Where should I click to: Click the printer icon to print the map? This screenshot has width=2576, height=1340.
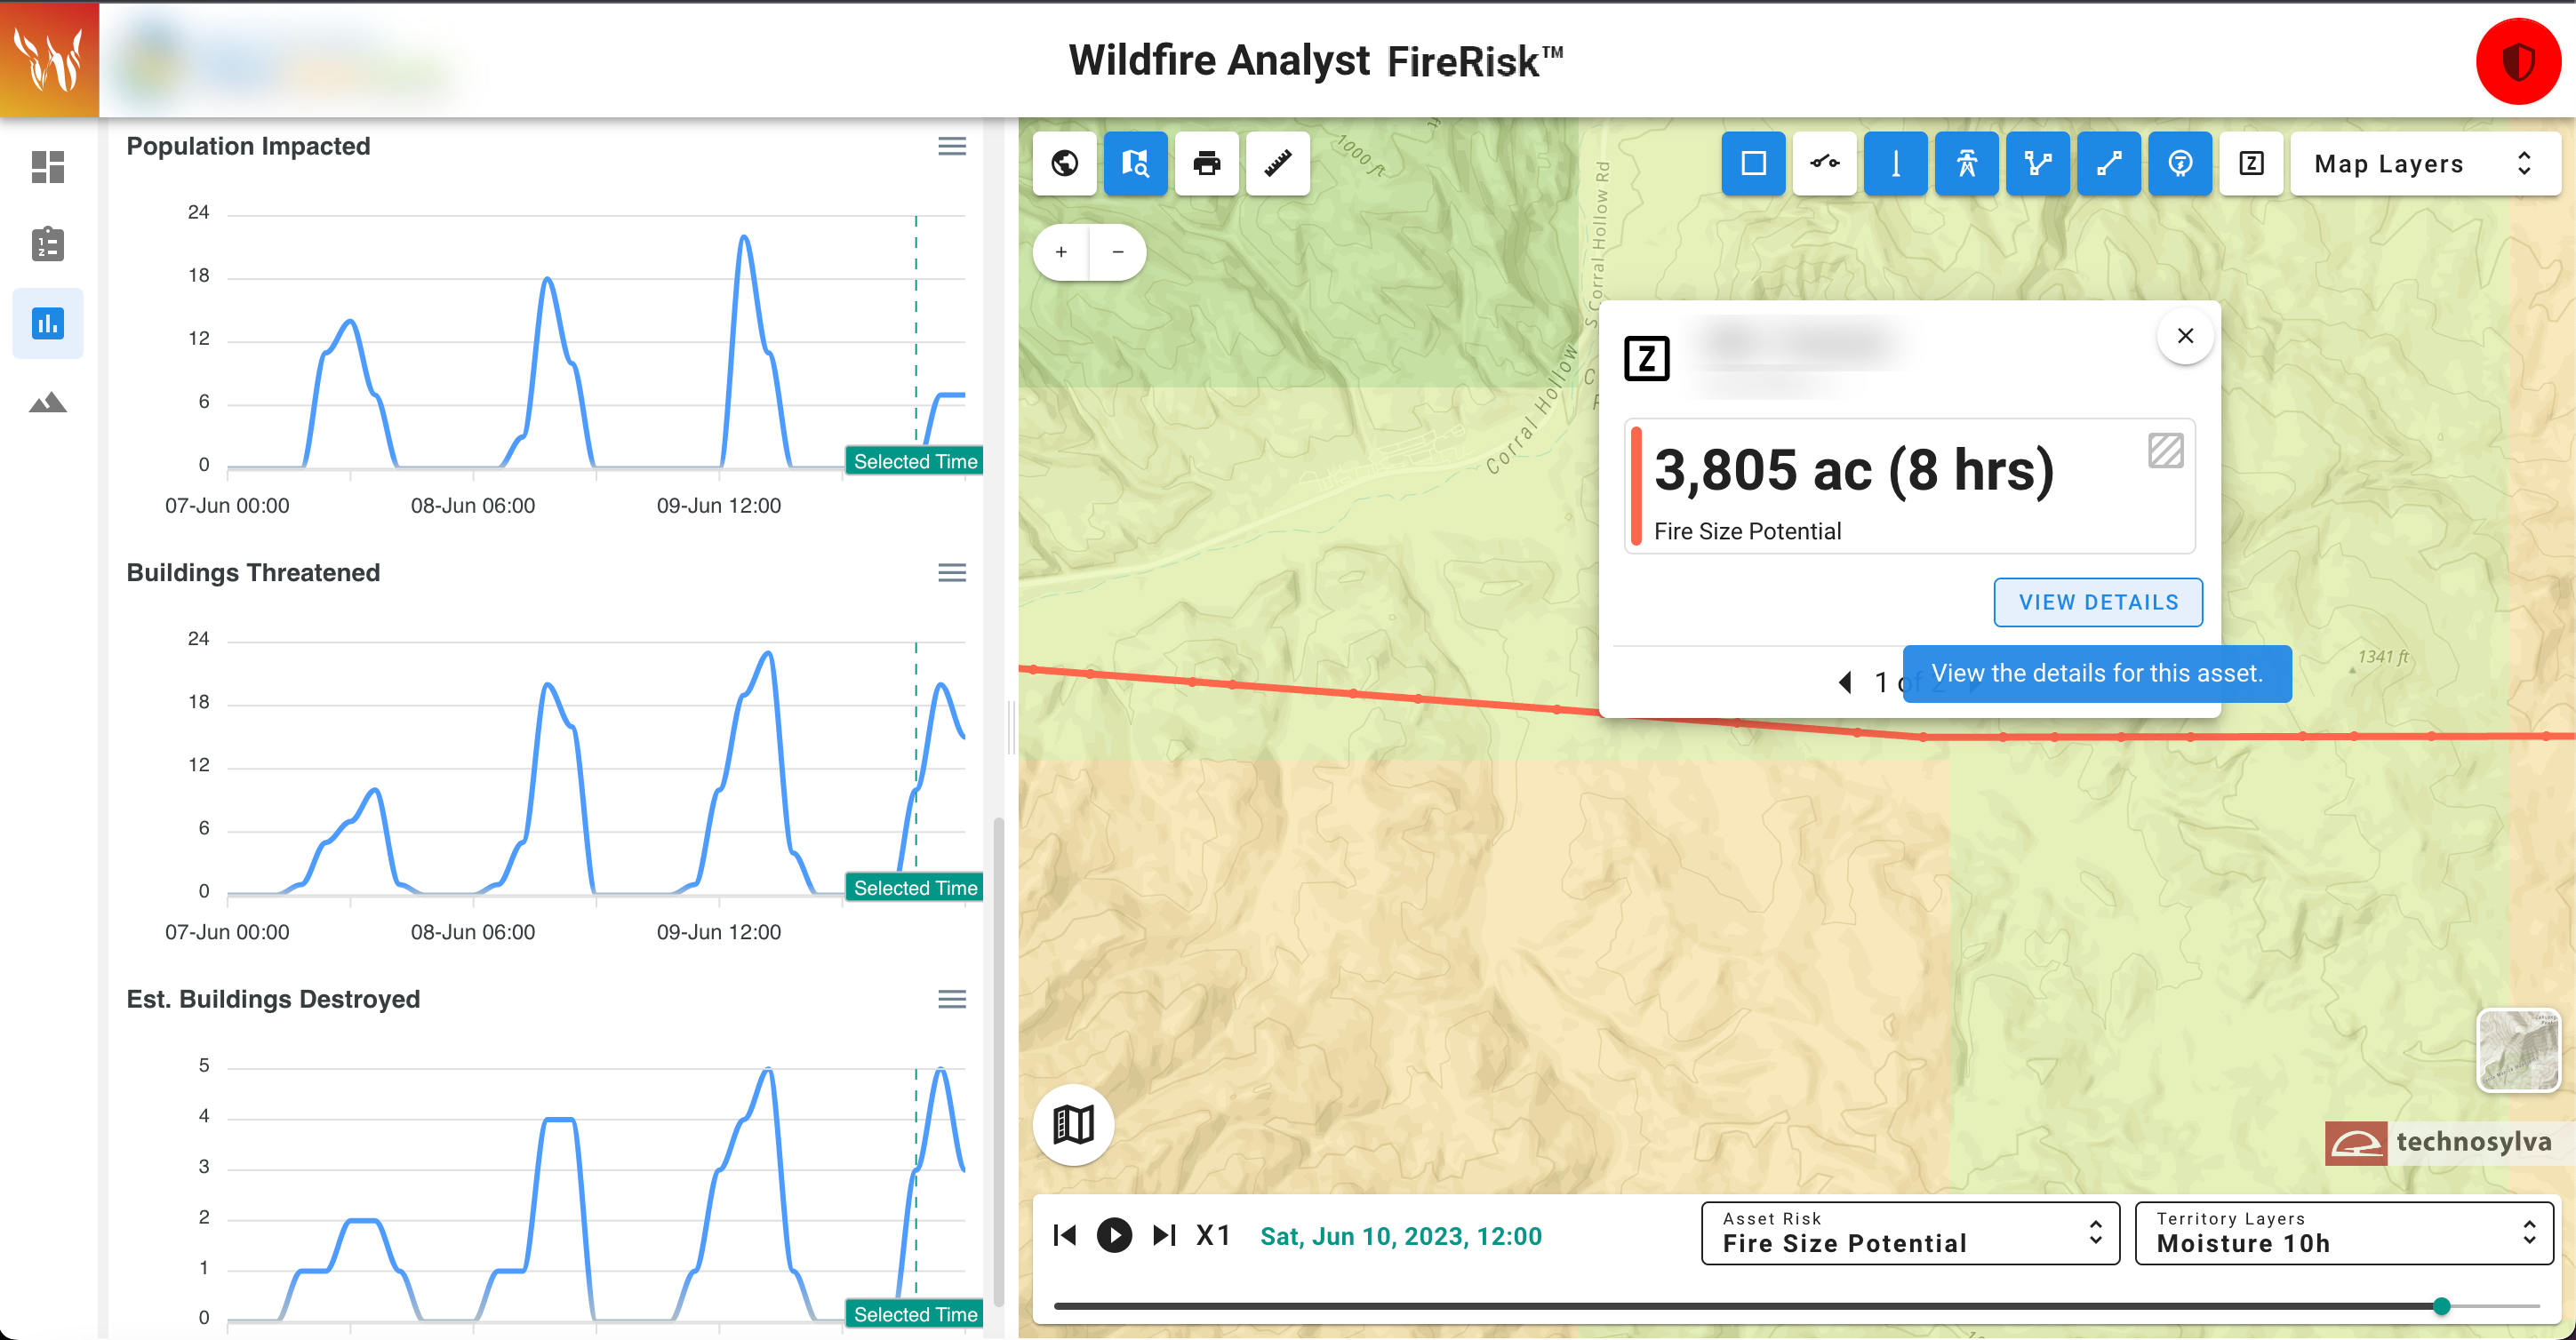coord(1206,163)
